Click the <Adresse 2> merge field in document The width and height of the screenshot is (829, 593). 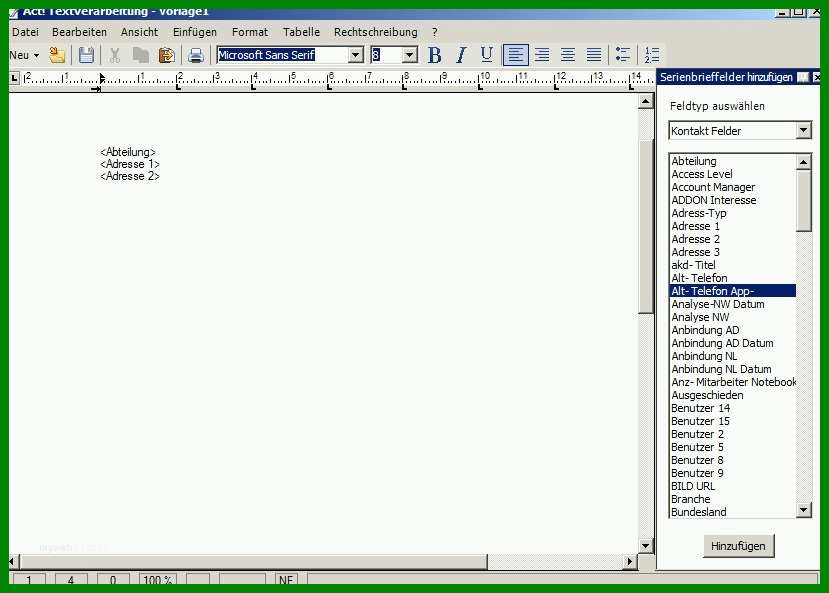(x=130, y=176)
